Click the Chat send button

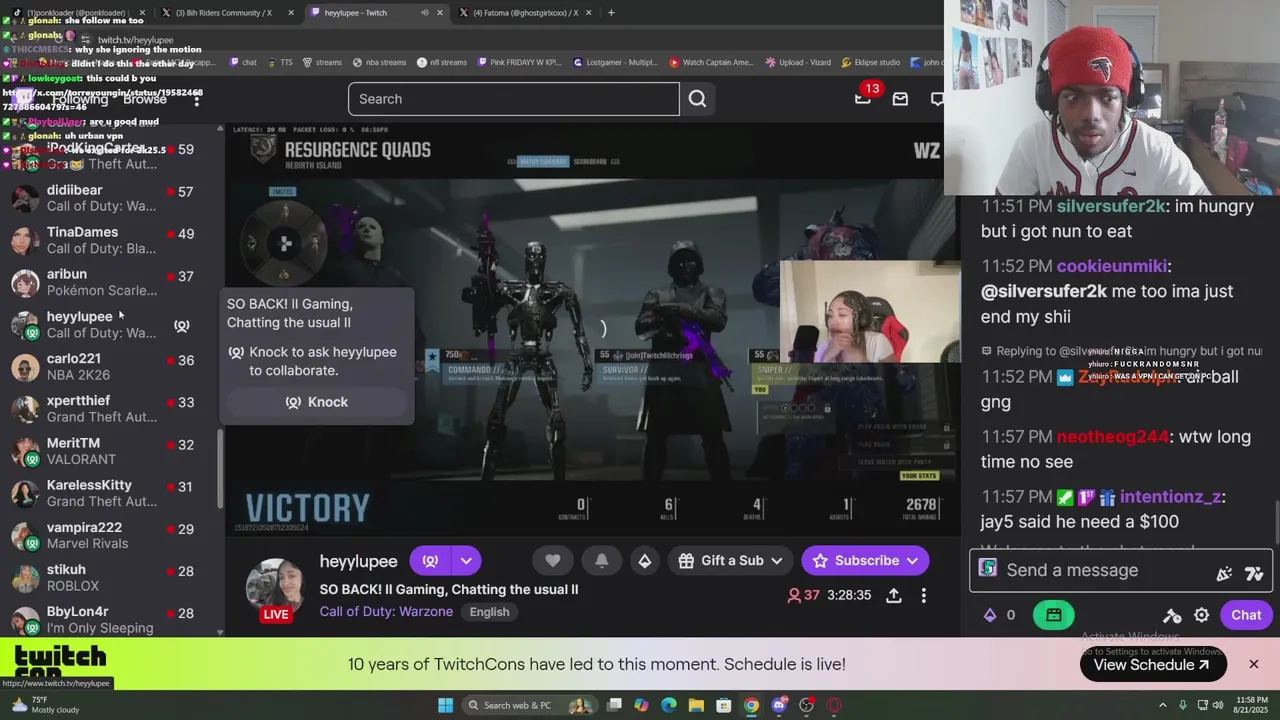point(1245,615)
